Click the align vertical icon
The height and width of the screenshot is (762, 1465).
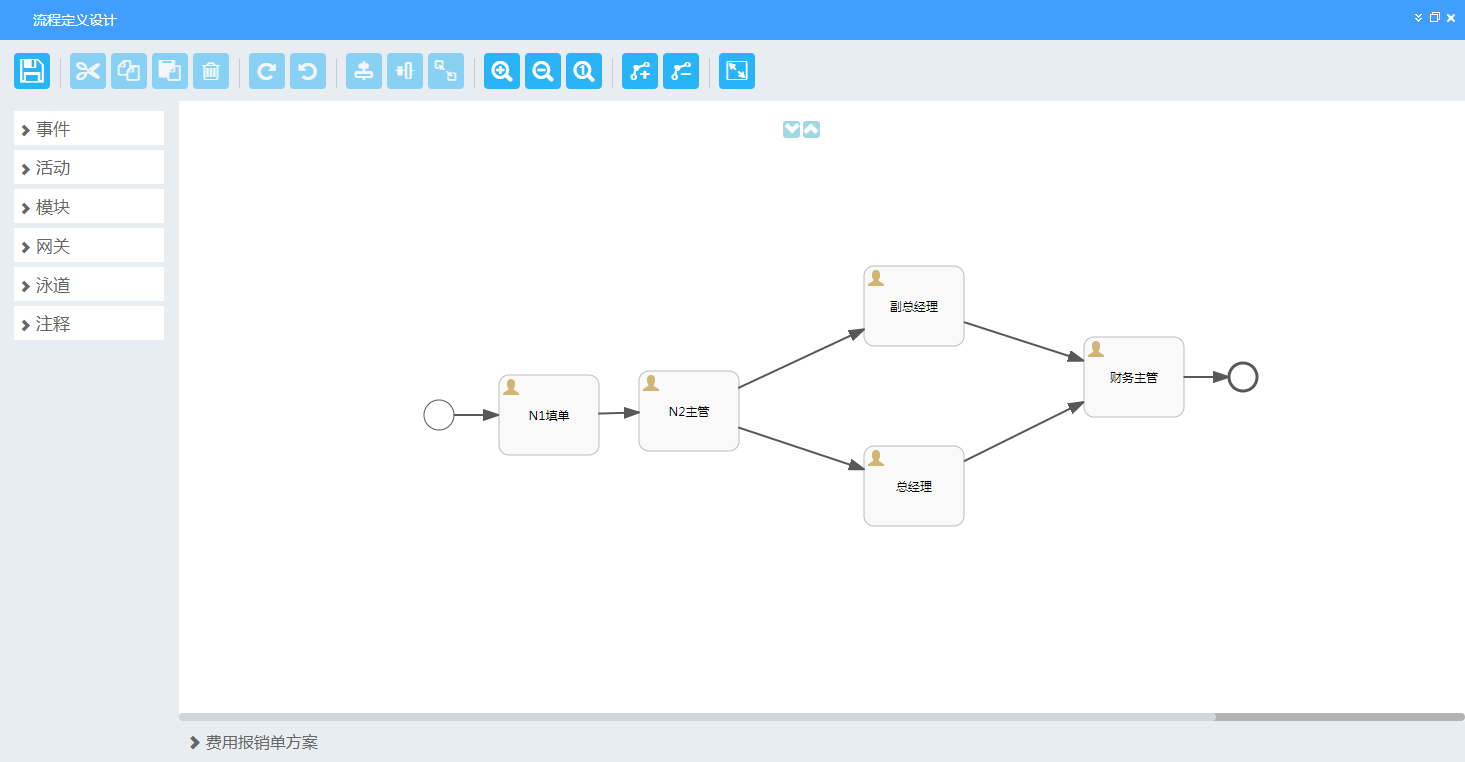pos(364,71)
